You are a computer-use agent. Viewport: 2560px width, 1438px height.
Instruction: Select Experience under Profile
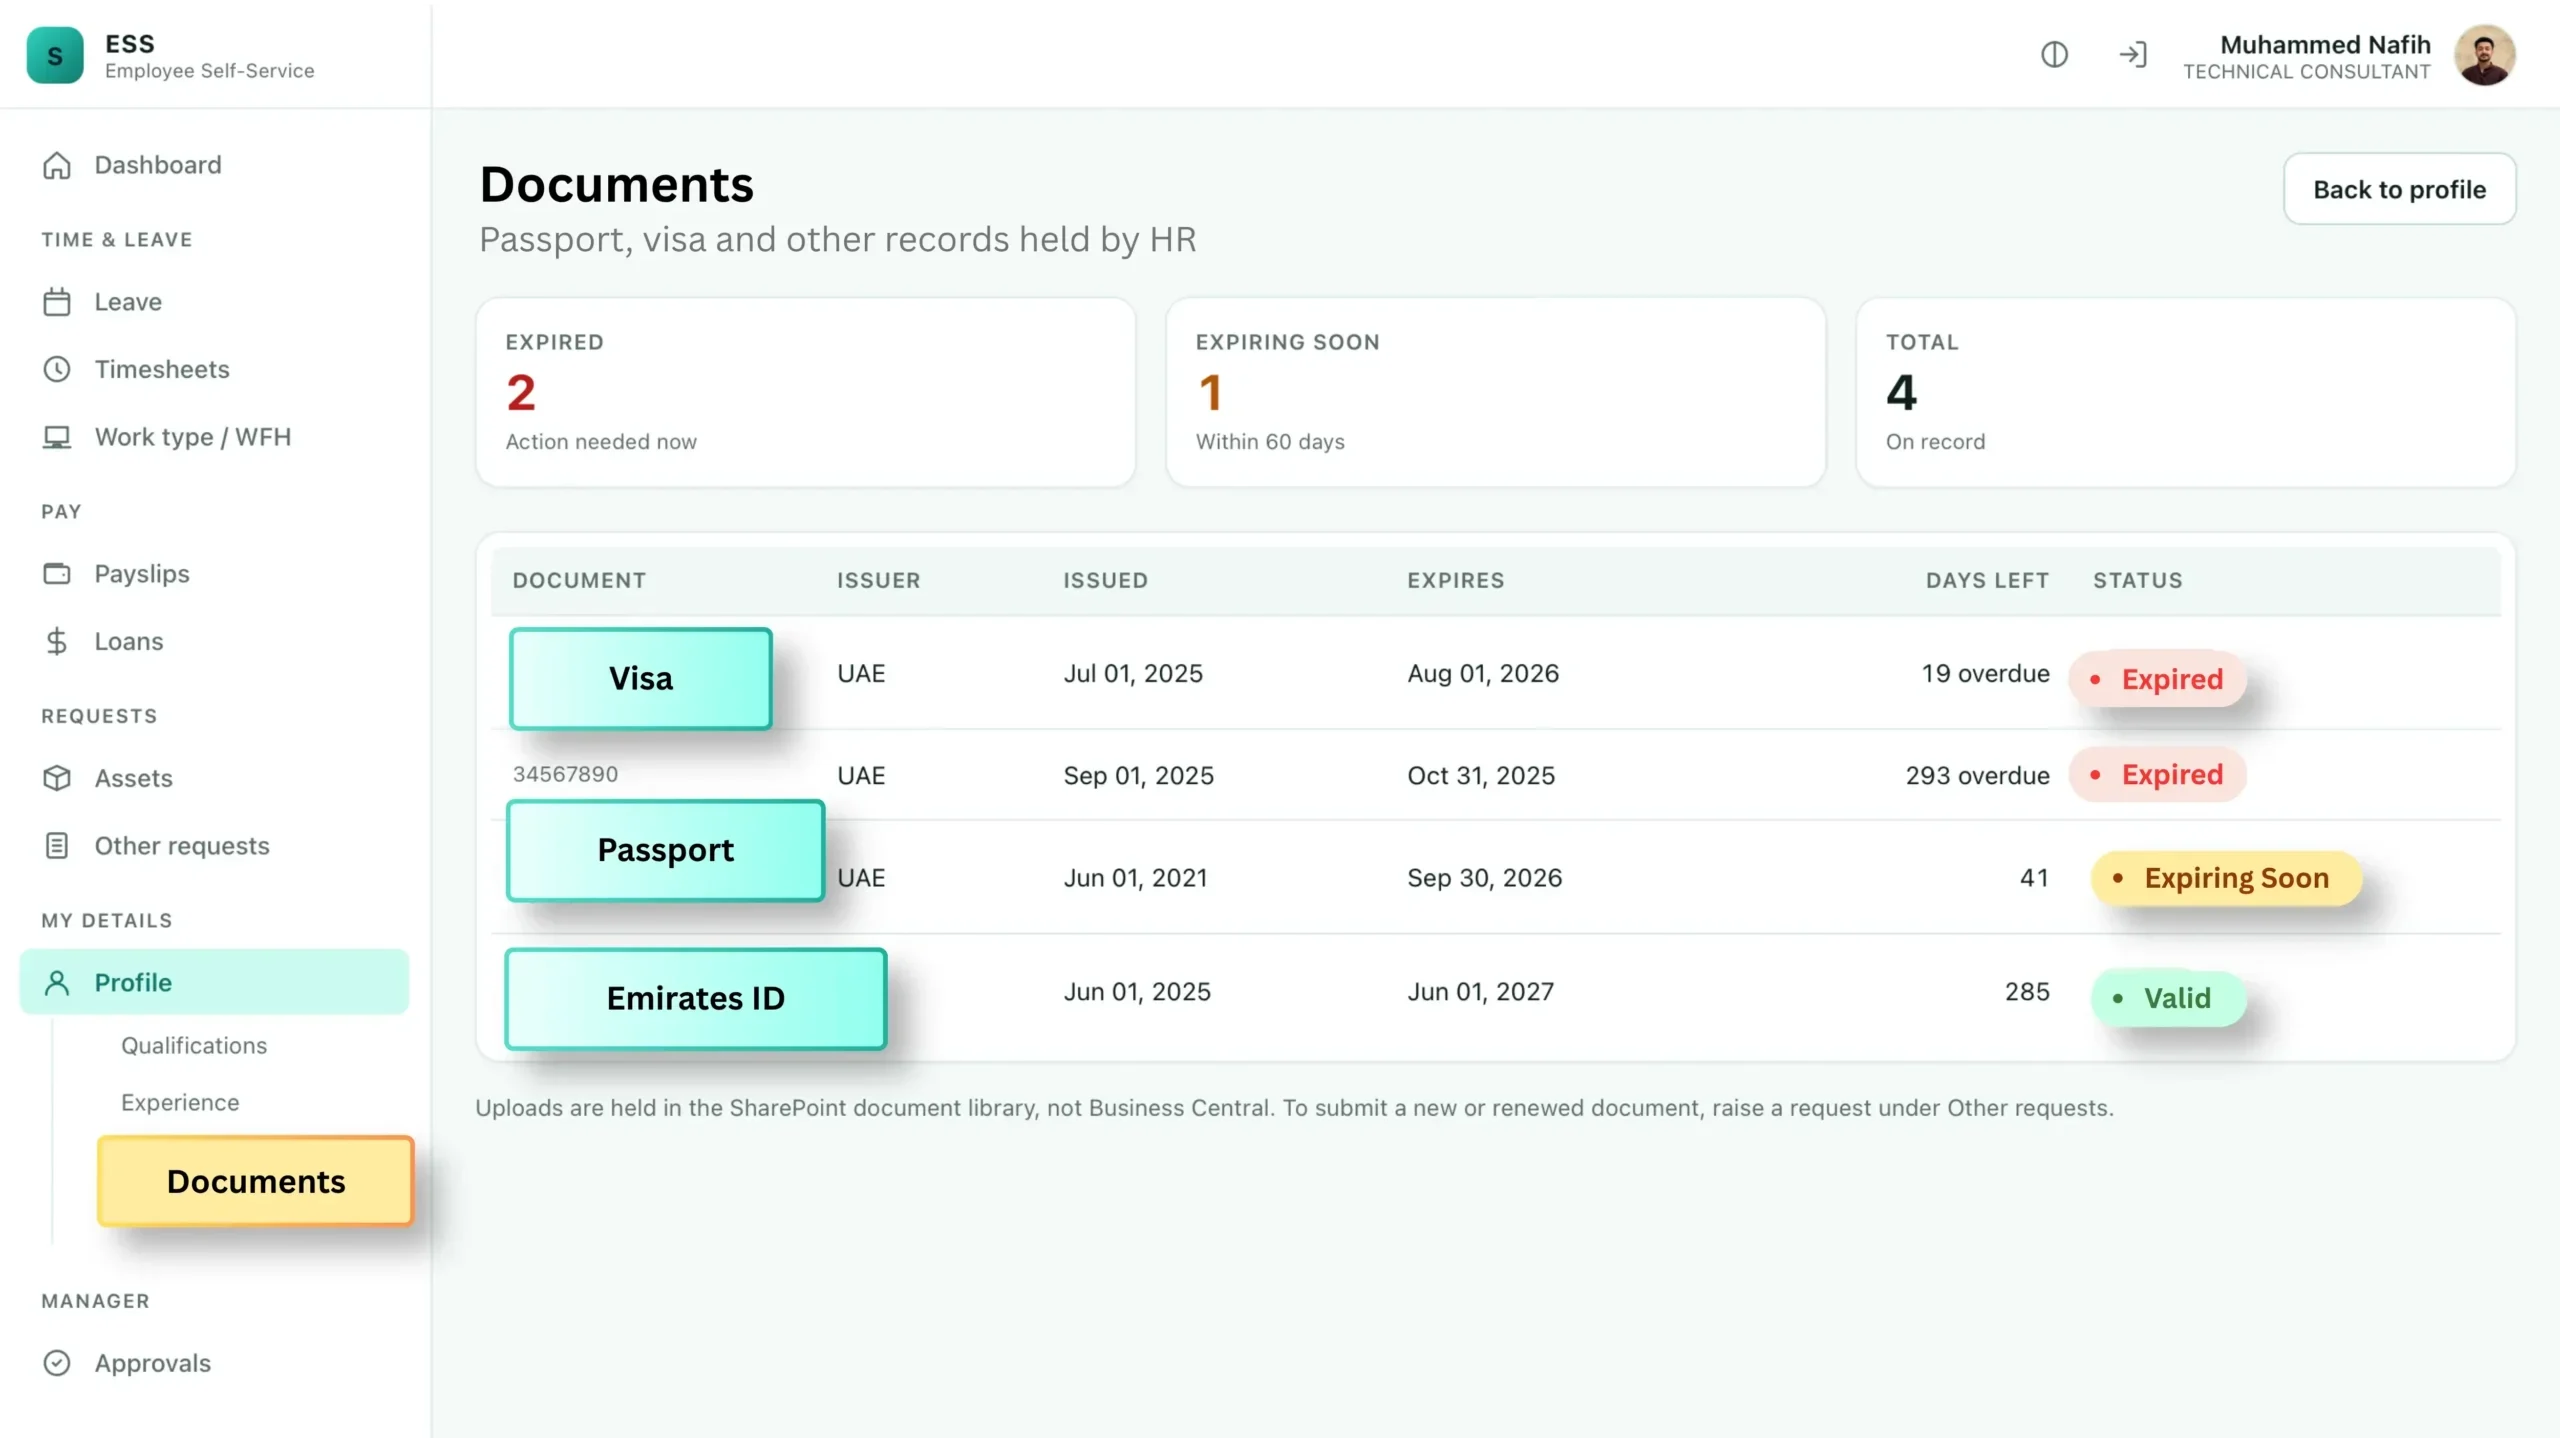click(180, 1102)
